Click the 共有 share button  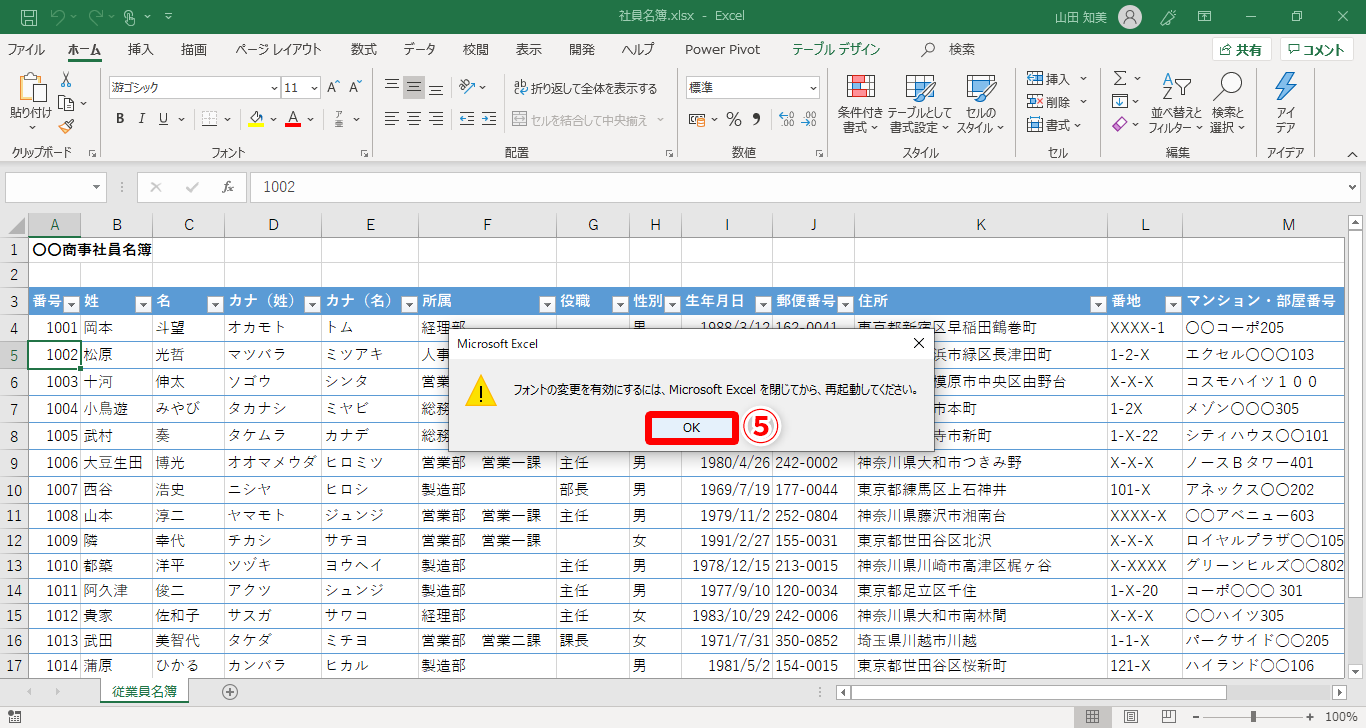[x=1241, y=50]
